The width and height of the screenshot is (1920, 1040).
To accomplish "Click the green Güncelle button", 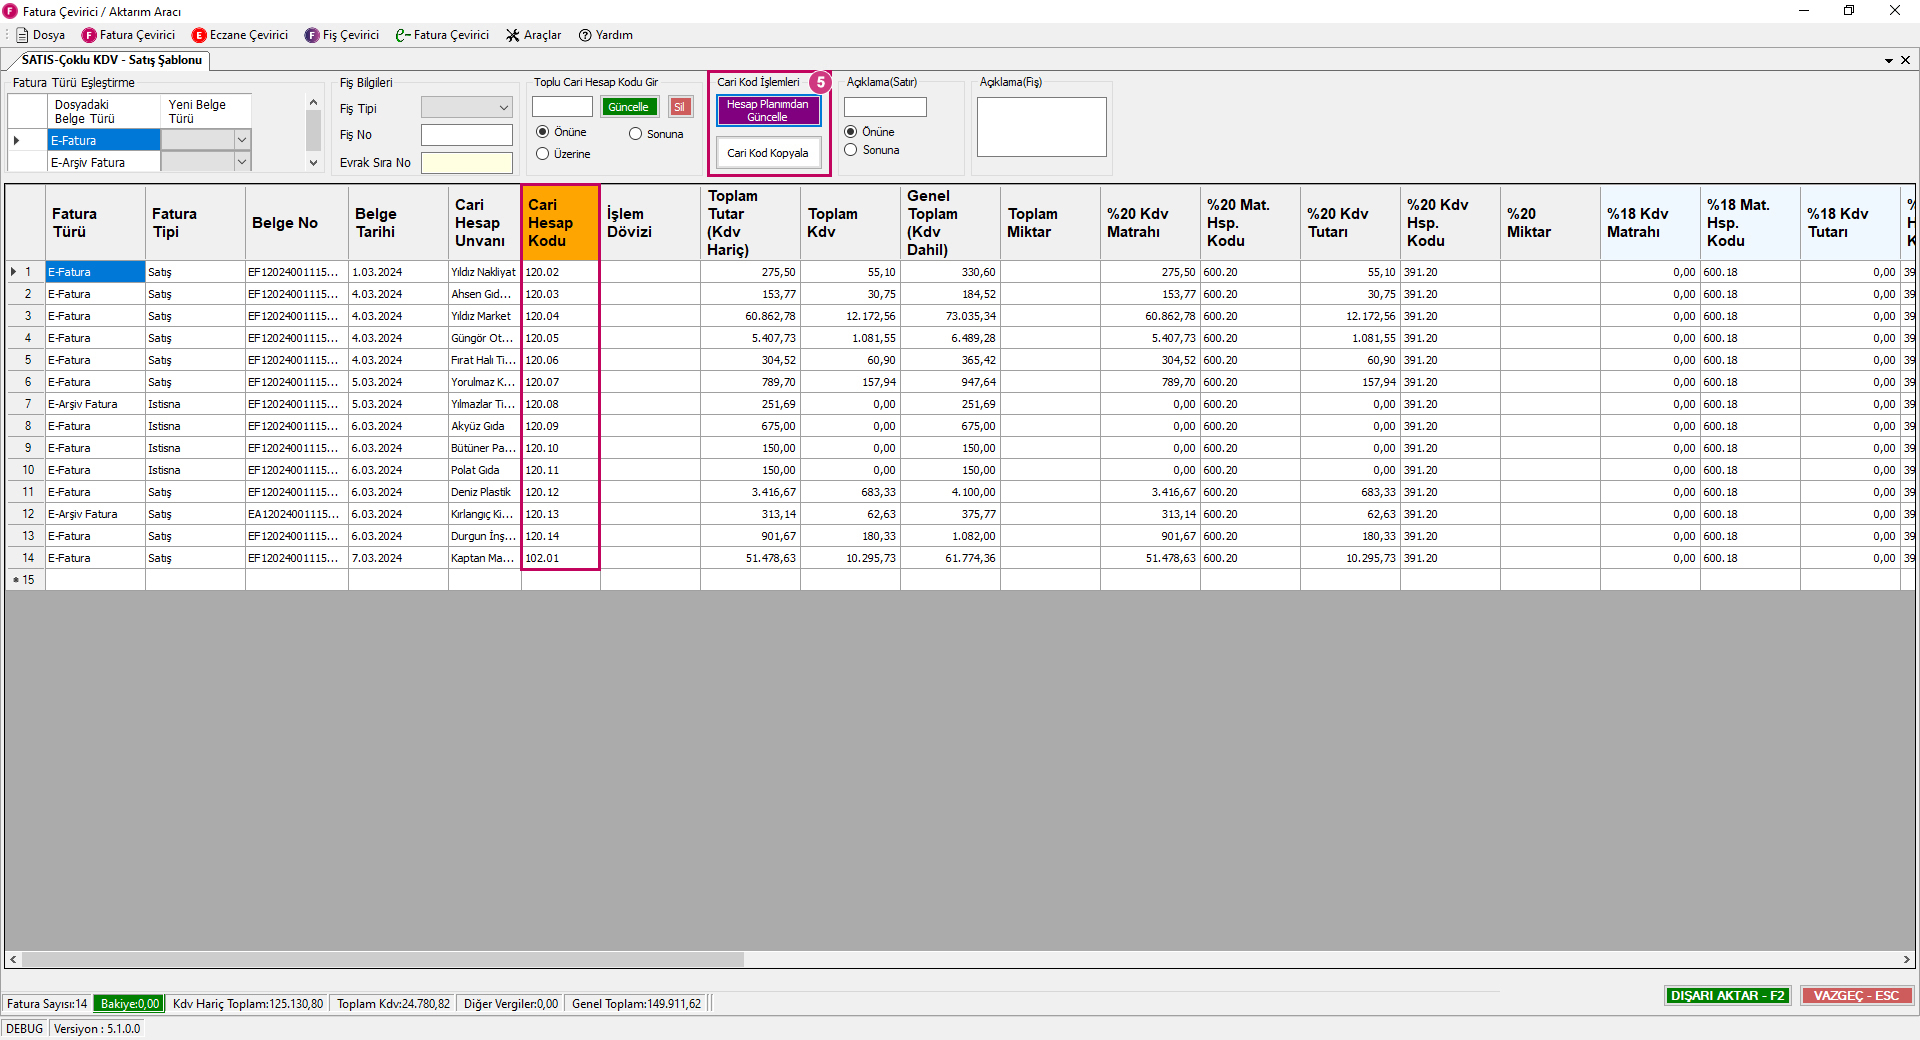I will tap(629, 107).
